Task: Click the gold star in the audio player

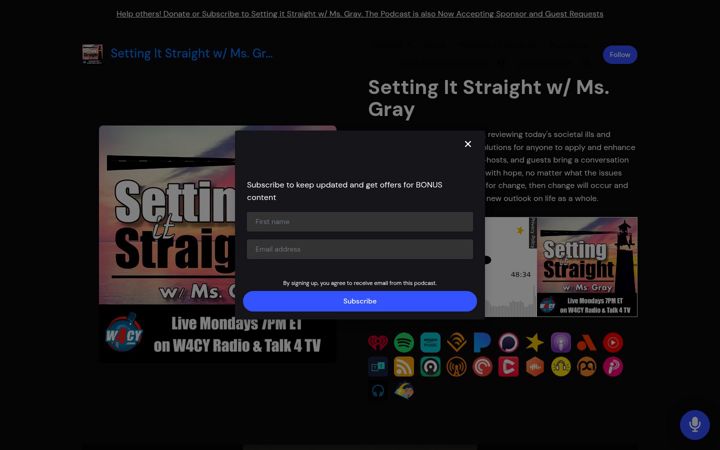Action: pos(520,231)
